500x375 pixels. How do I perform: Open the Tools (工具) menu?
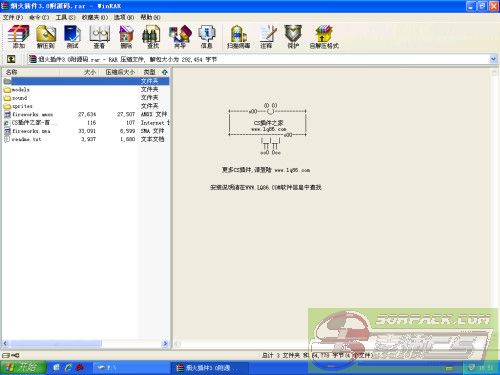pyautogui.click(x=65, y=17)
